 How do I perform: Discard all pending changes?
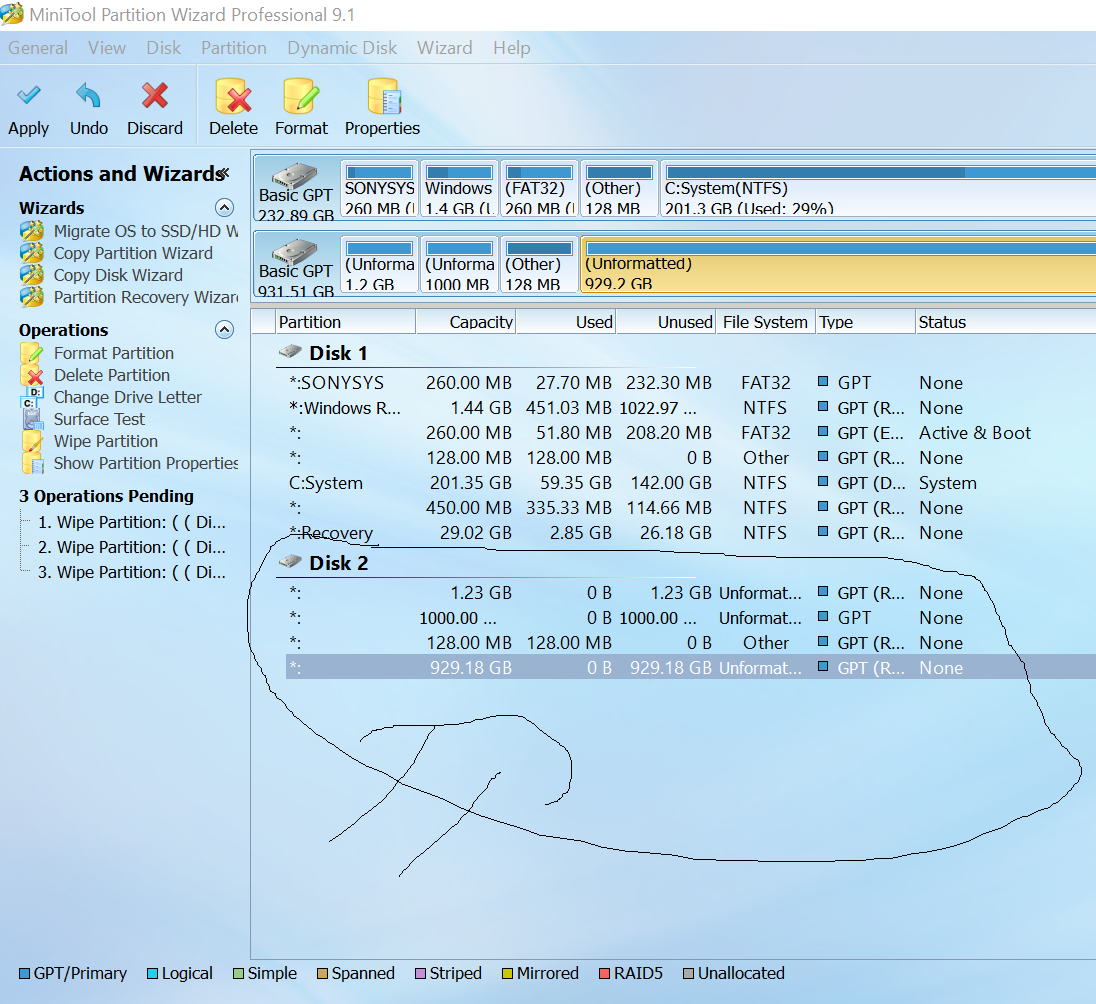tap(154, 110)
